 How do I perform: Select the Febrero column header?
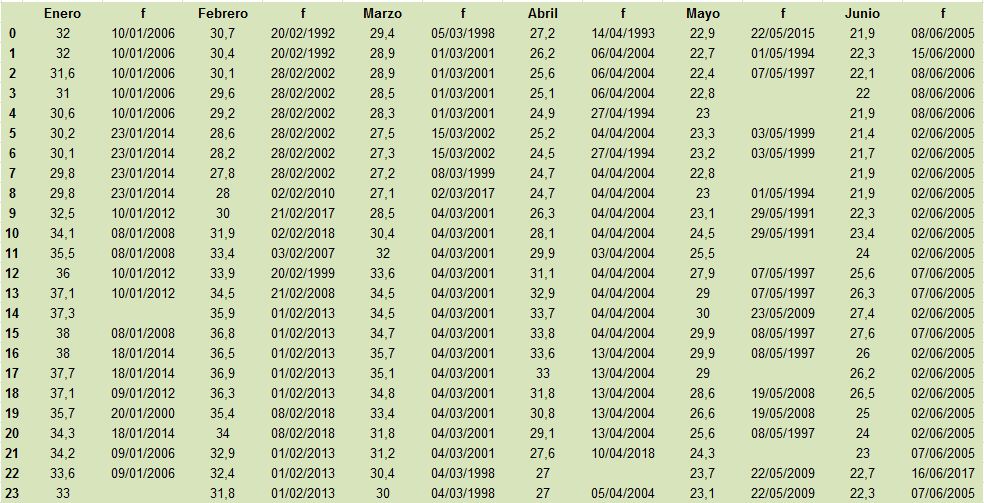click(223, 13)
